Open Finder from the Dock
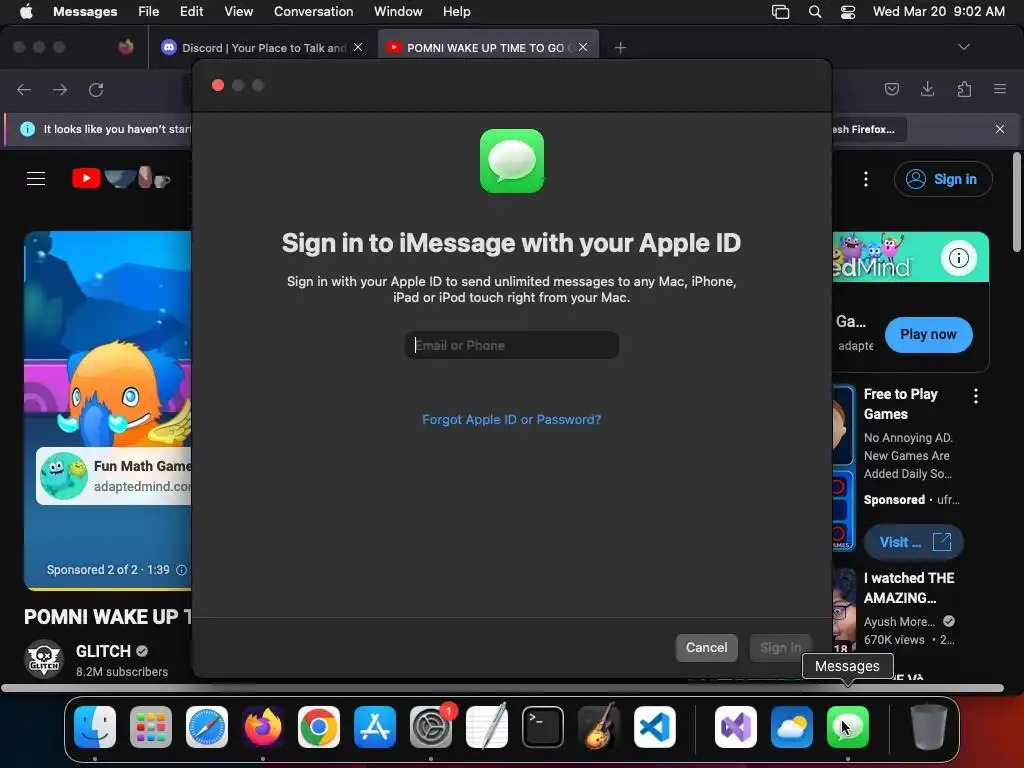Viewport: 1024px width, 768px height. click(95, 726)
